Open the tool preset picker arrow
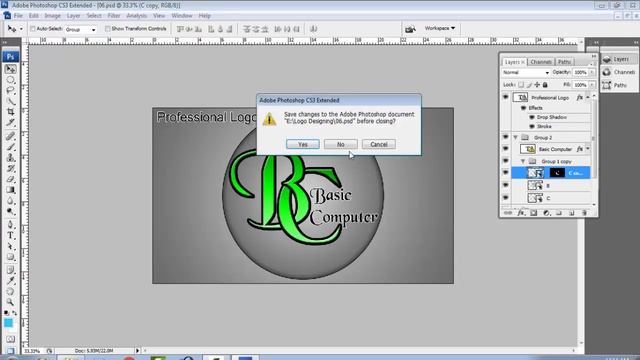This screenshot has height=360, width=640. pyautogui.click(x=21, y=29)
